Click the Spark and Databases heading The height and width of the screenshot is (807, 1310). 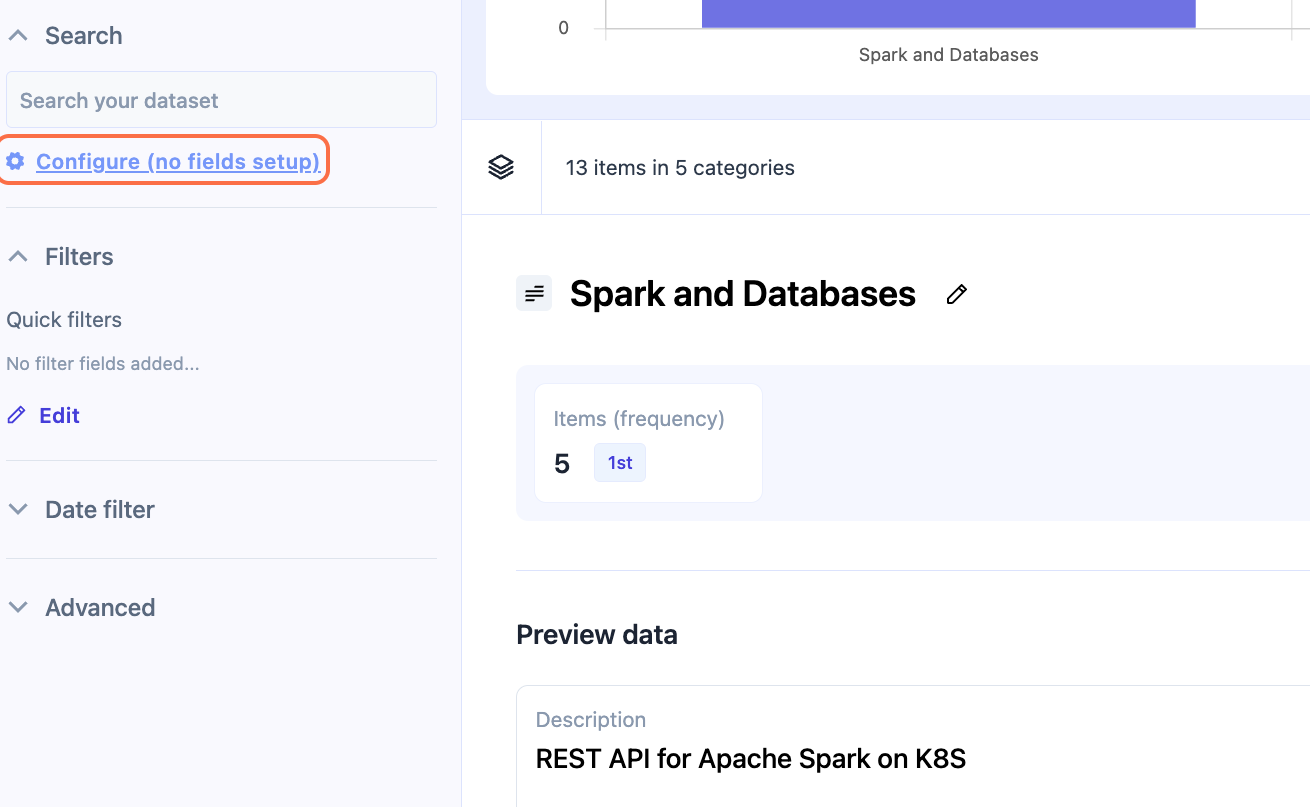tap(742, 294)
